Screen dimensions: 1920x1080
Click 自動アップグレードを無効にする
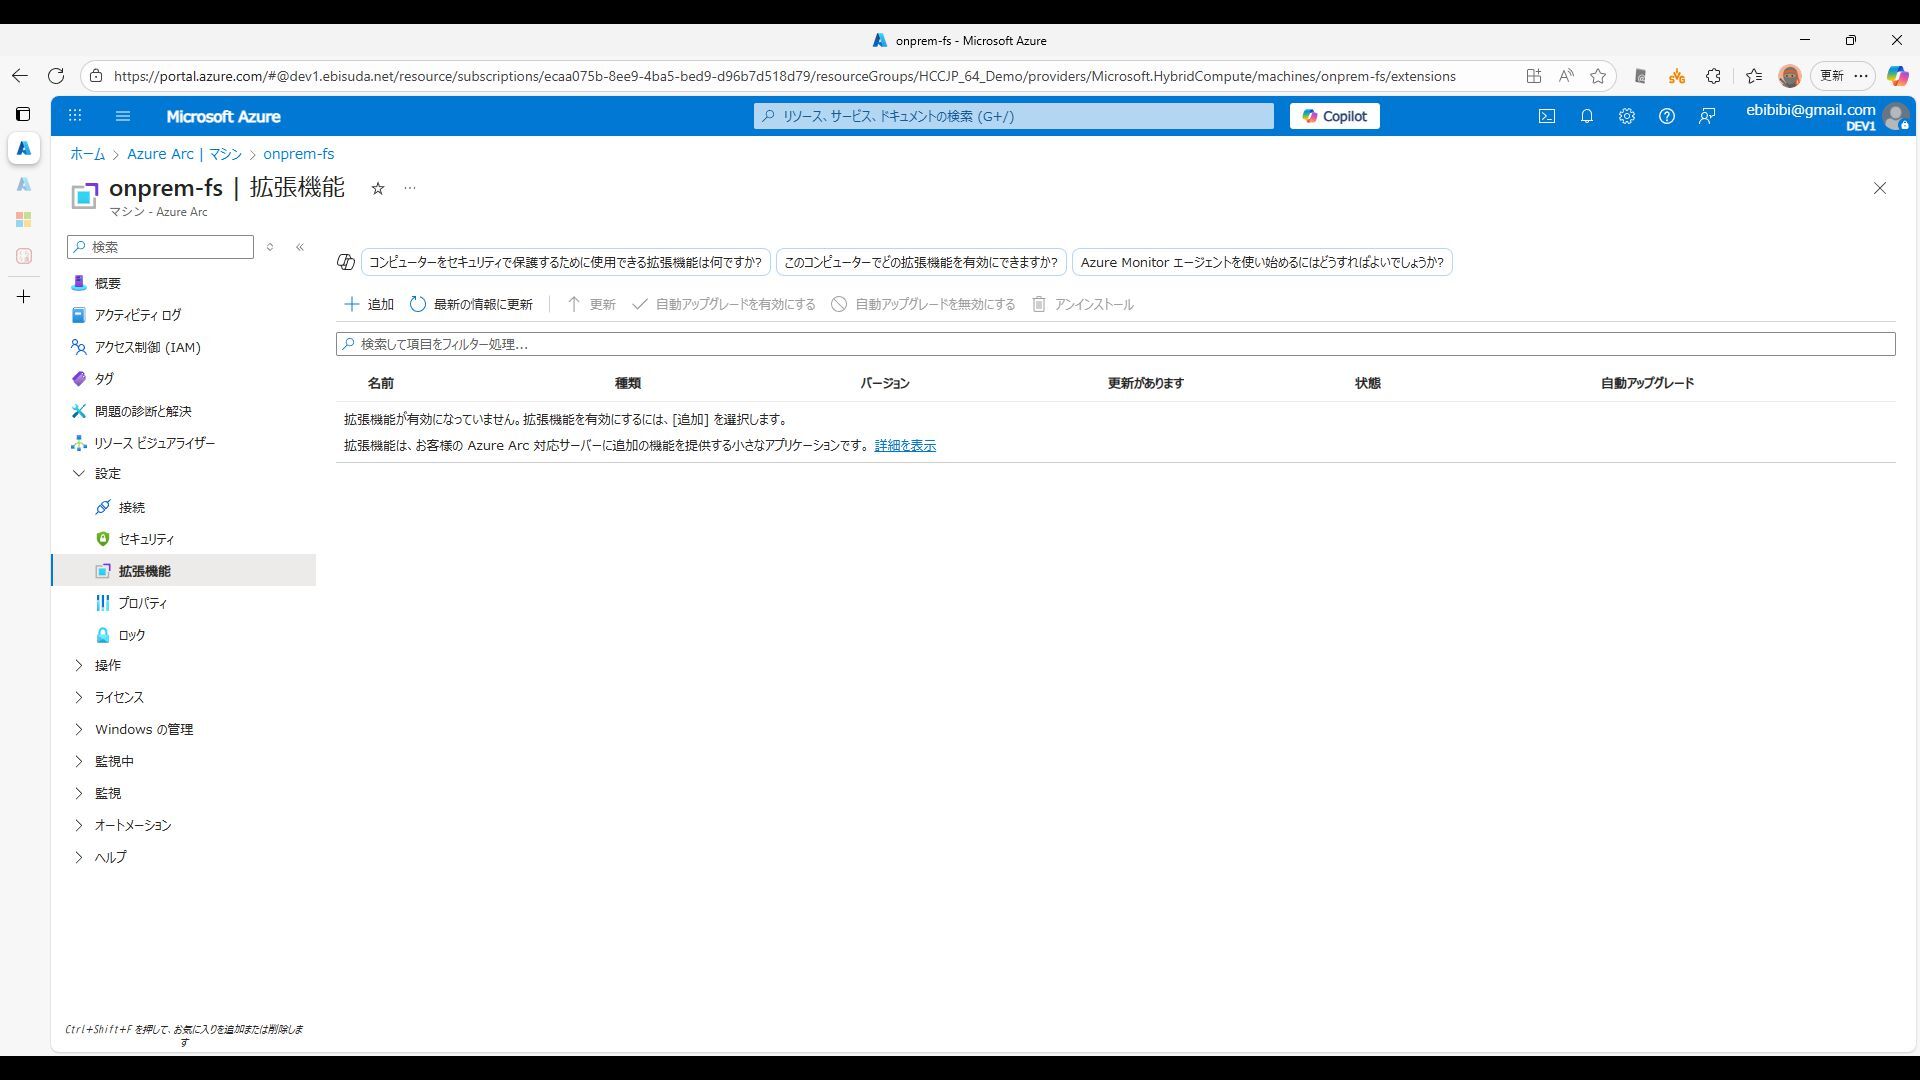pyautogui.click(x=923, y=304)
